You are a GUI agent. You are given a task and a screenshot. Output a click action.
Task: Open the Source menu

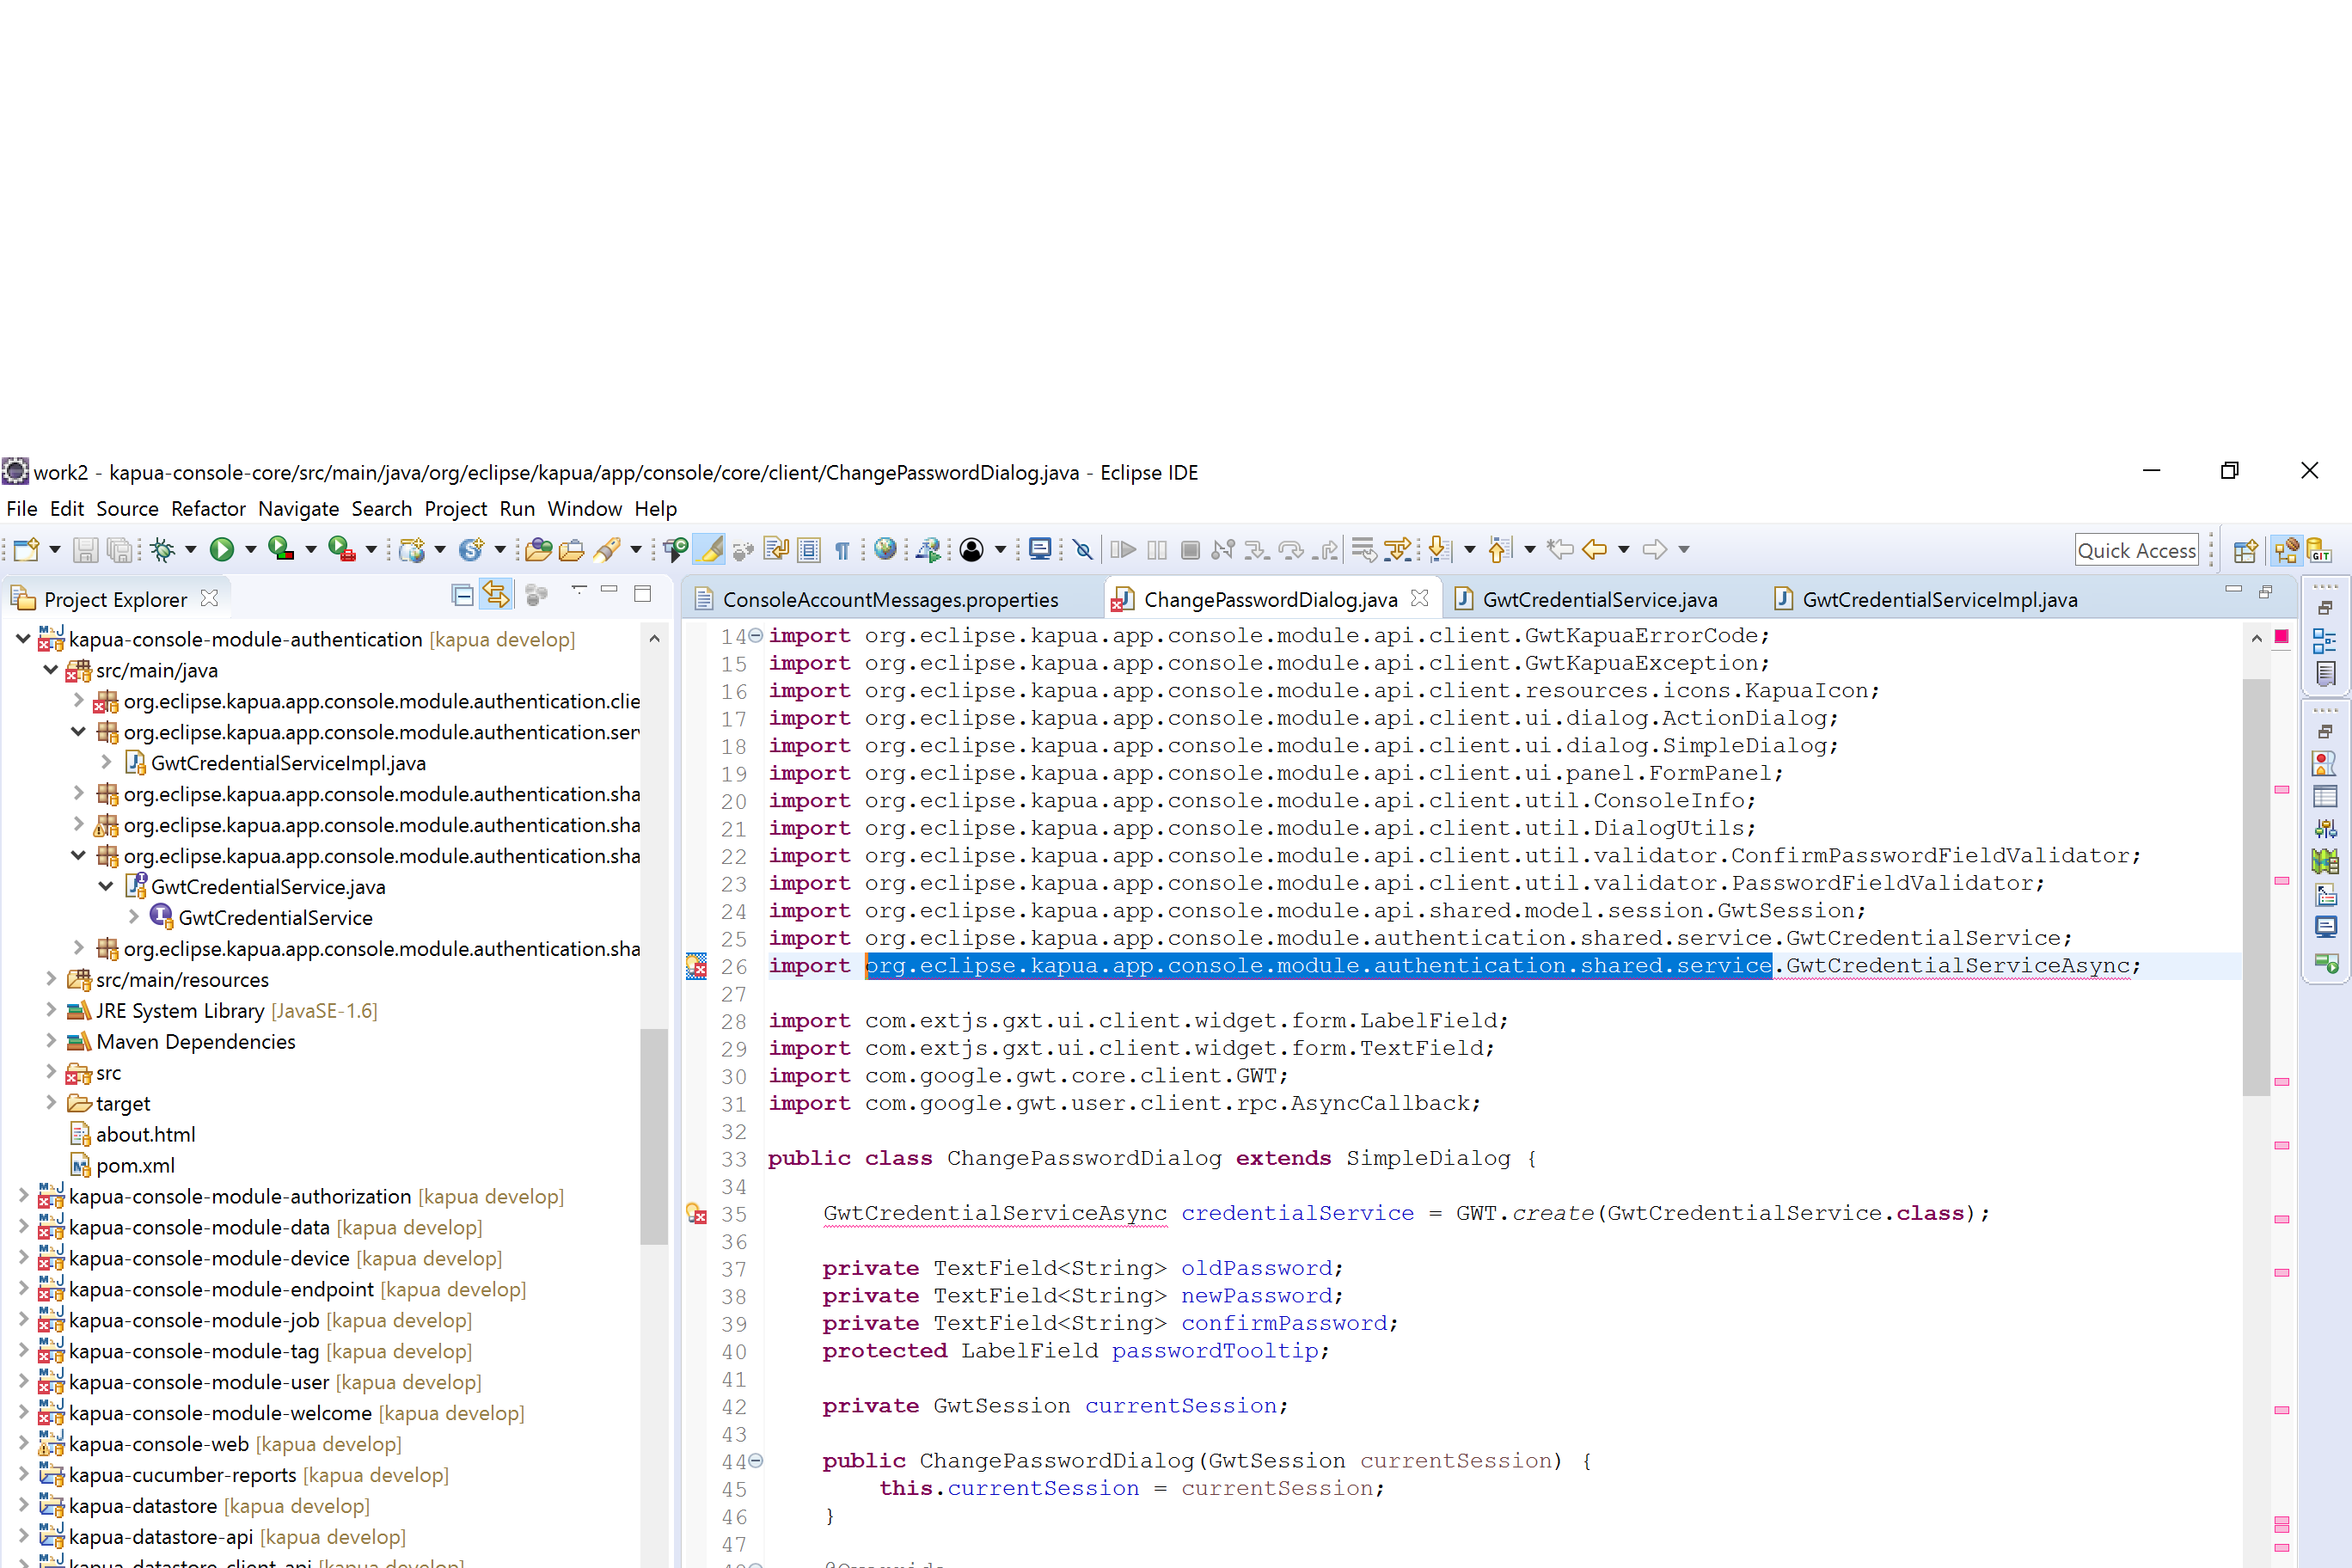pos(127,509)
